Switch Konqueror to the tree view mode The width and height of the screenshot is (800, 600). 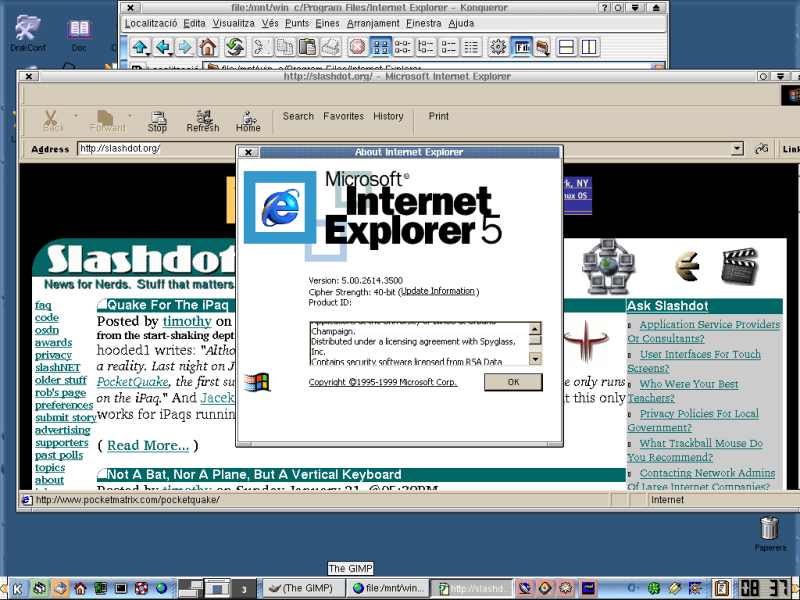[x=426, y=47]
